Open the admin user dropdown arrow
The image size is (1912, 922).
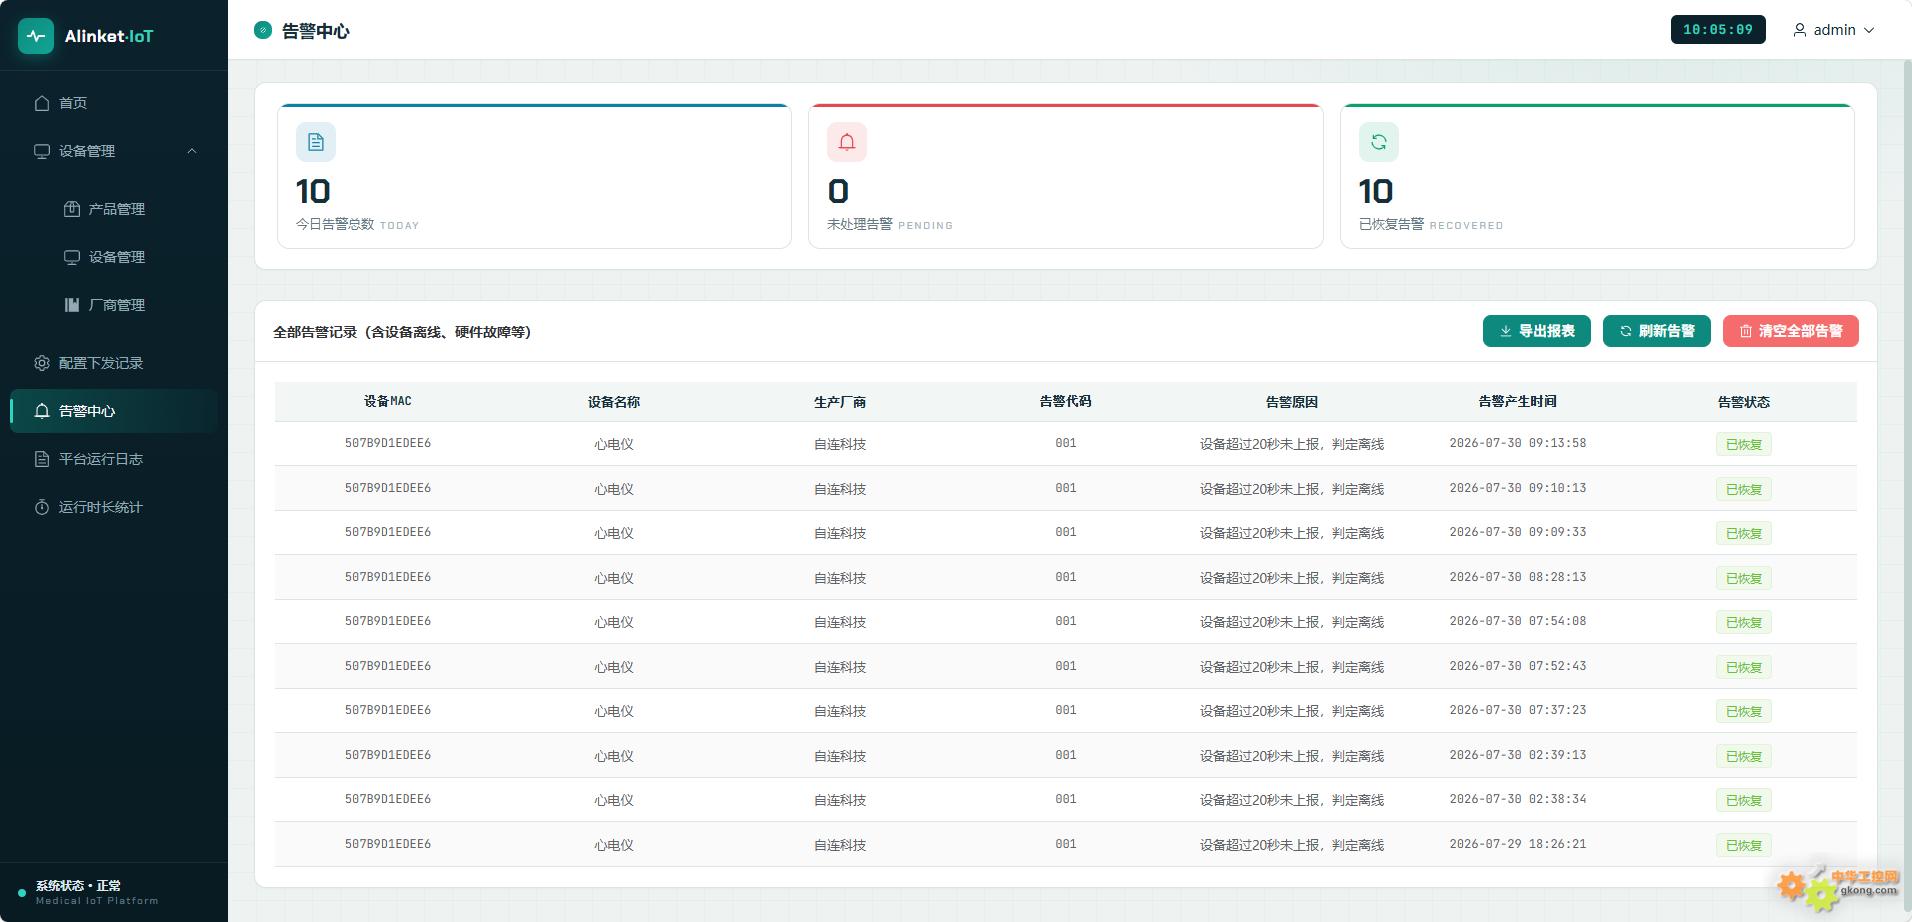pos(1869,30)
